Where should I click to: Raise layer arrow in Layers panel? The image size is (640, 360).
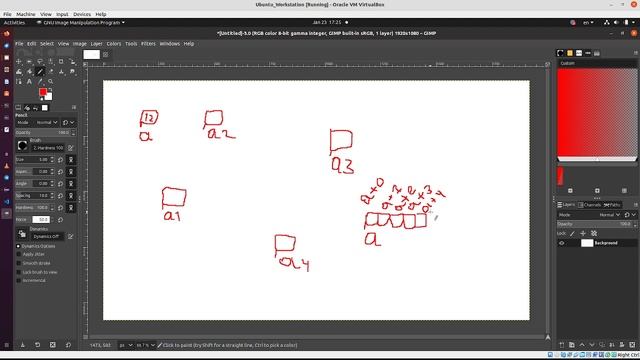(582, 345)
